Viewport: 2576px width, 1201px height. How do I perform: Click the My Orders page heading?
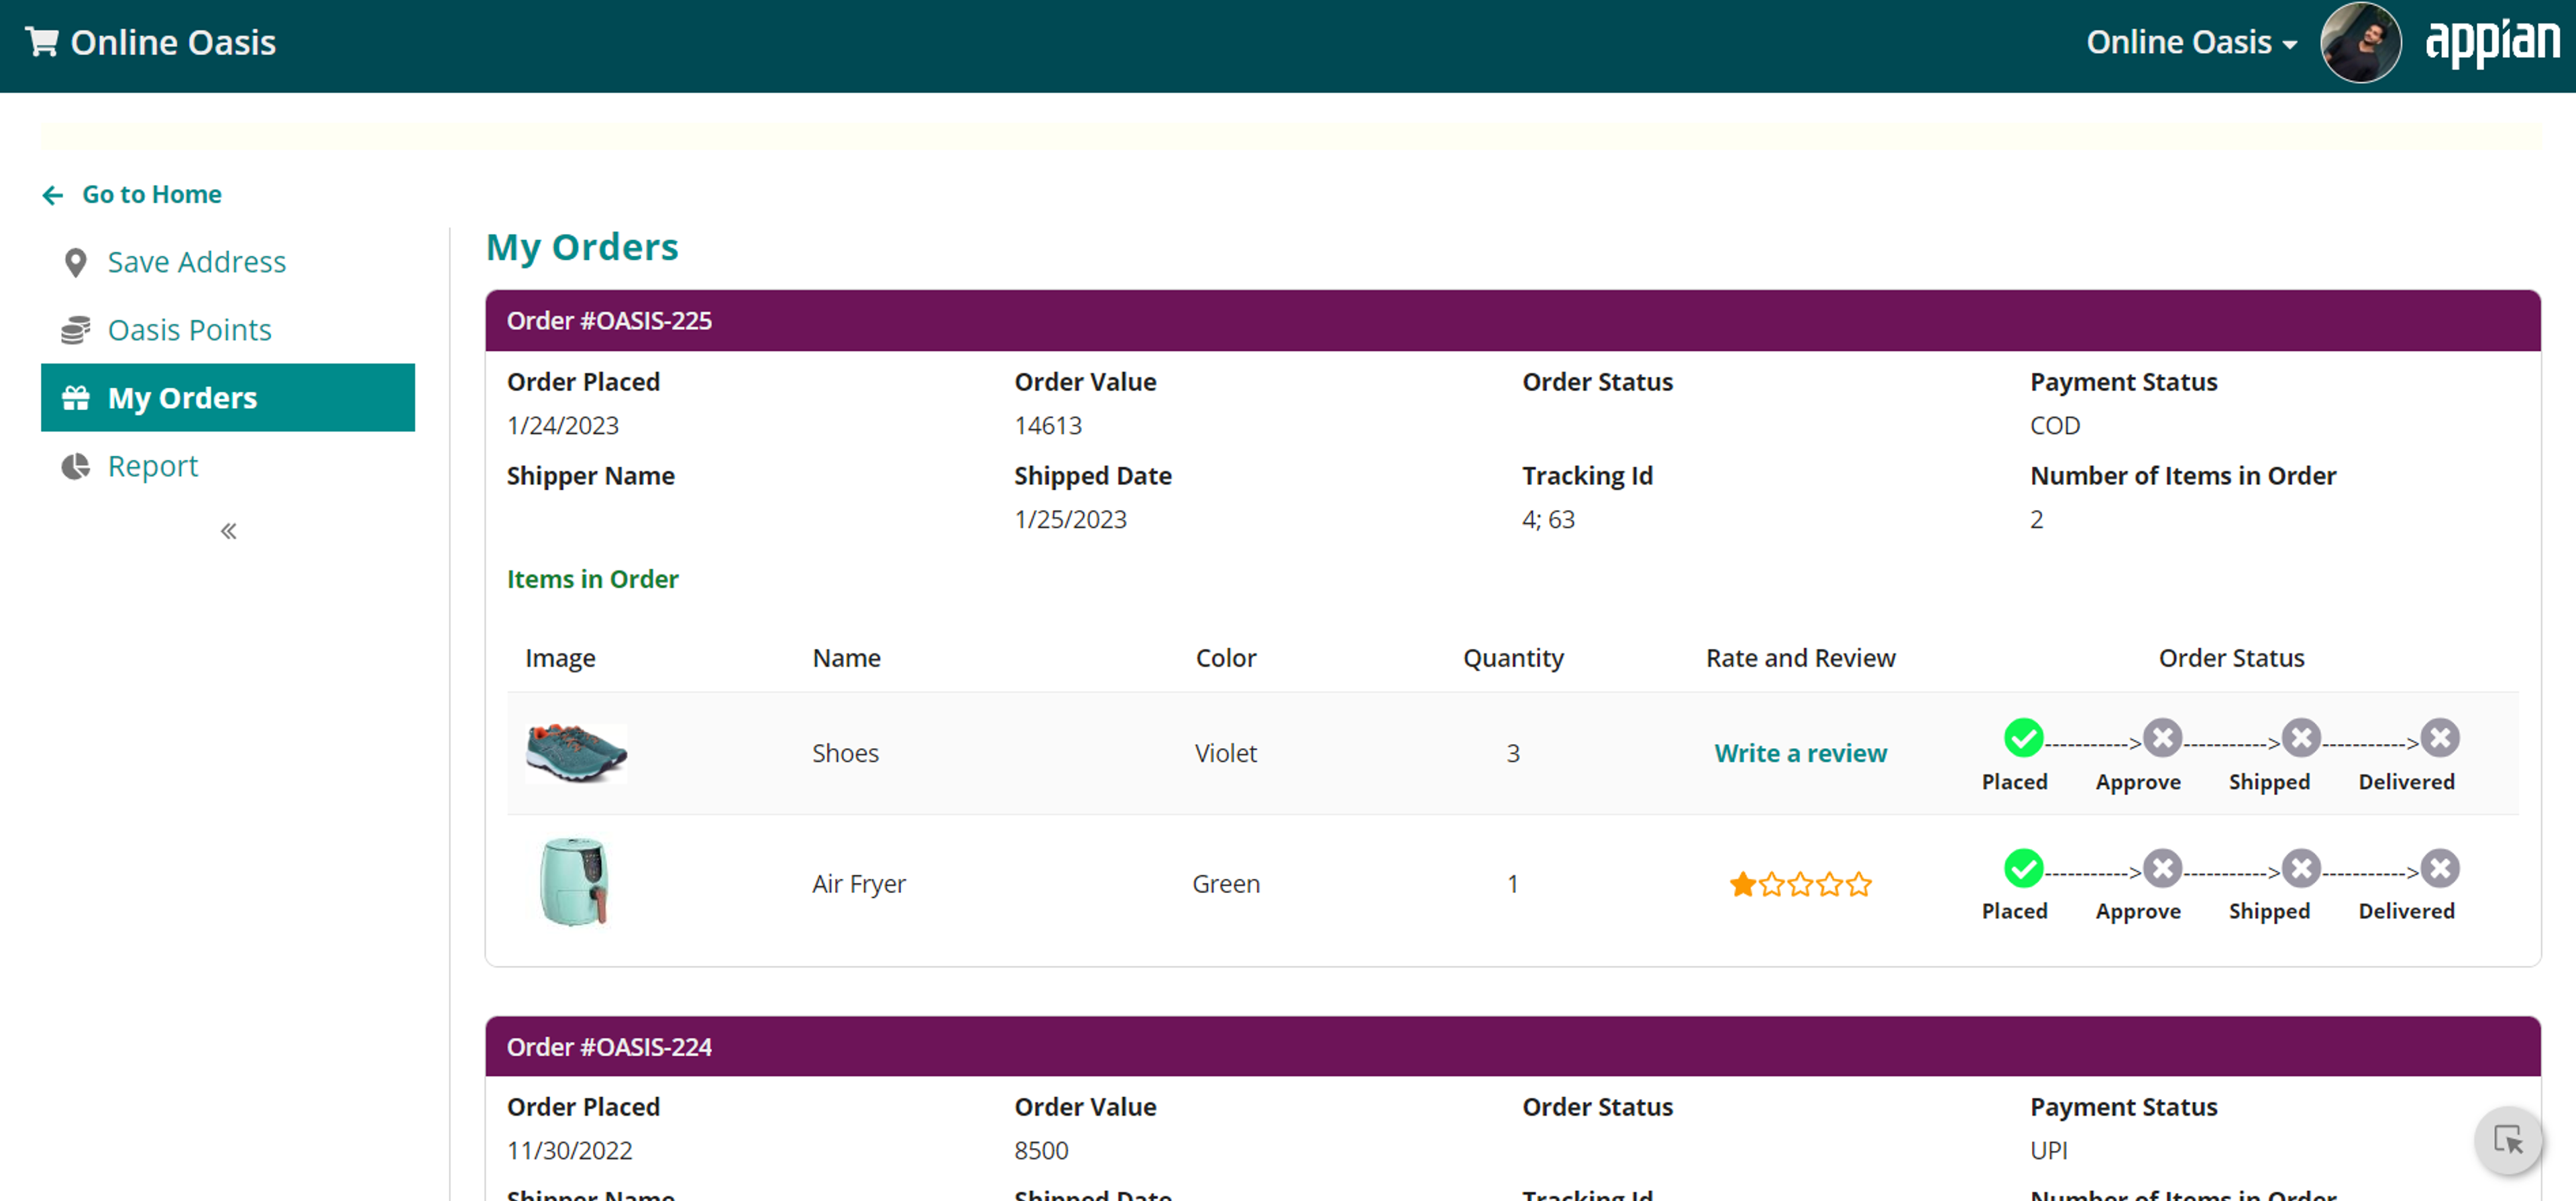coord(582,247)
